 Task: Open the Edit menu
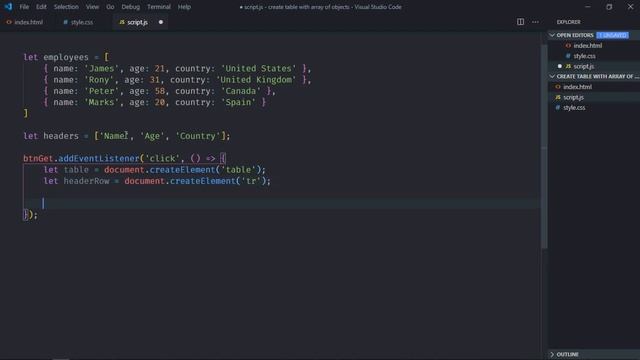41,7
